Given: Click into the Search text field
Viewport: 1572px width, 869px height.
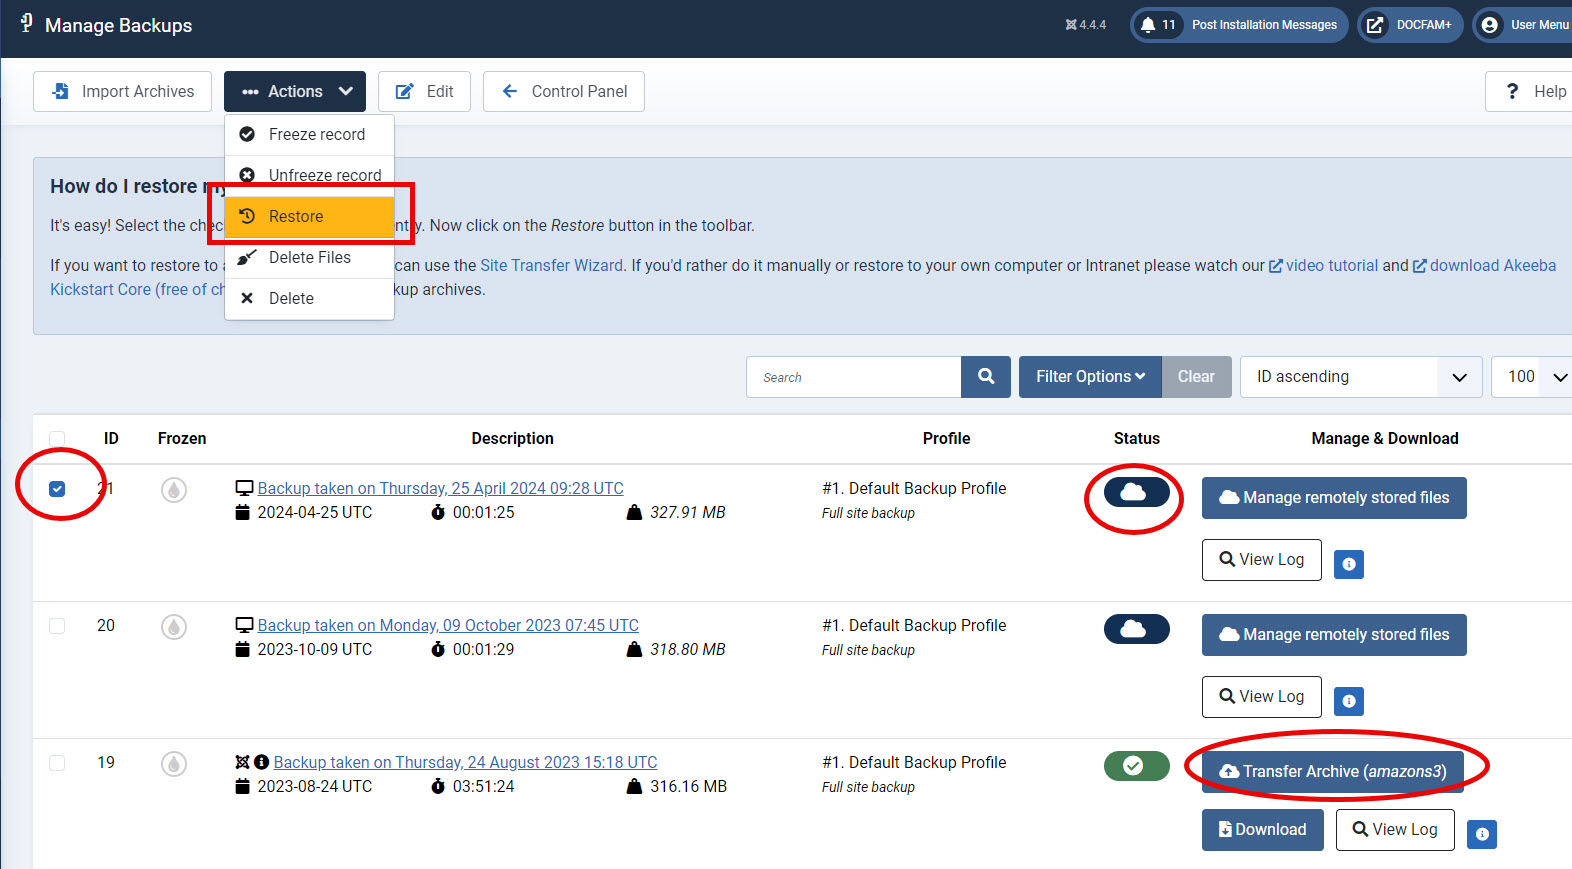Looking at the screenshot, I should coord(853,377).
